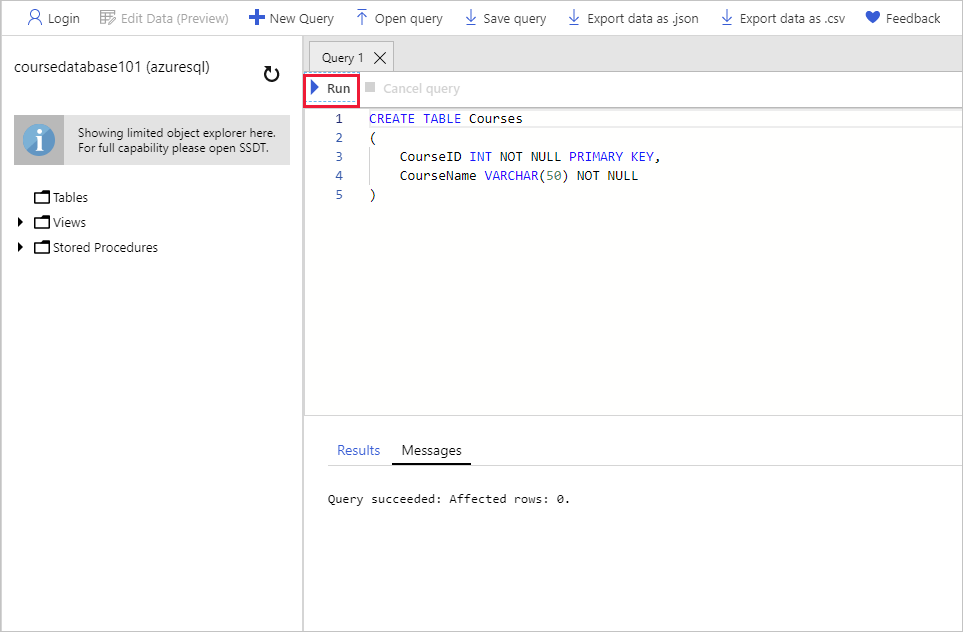963x632 pixels.
Task: Switch to the Messages tab
Action: tap(431, 450)
